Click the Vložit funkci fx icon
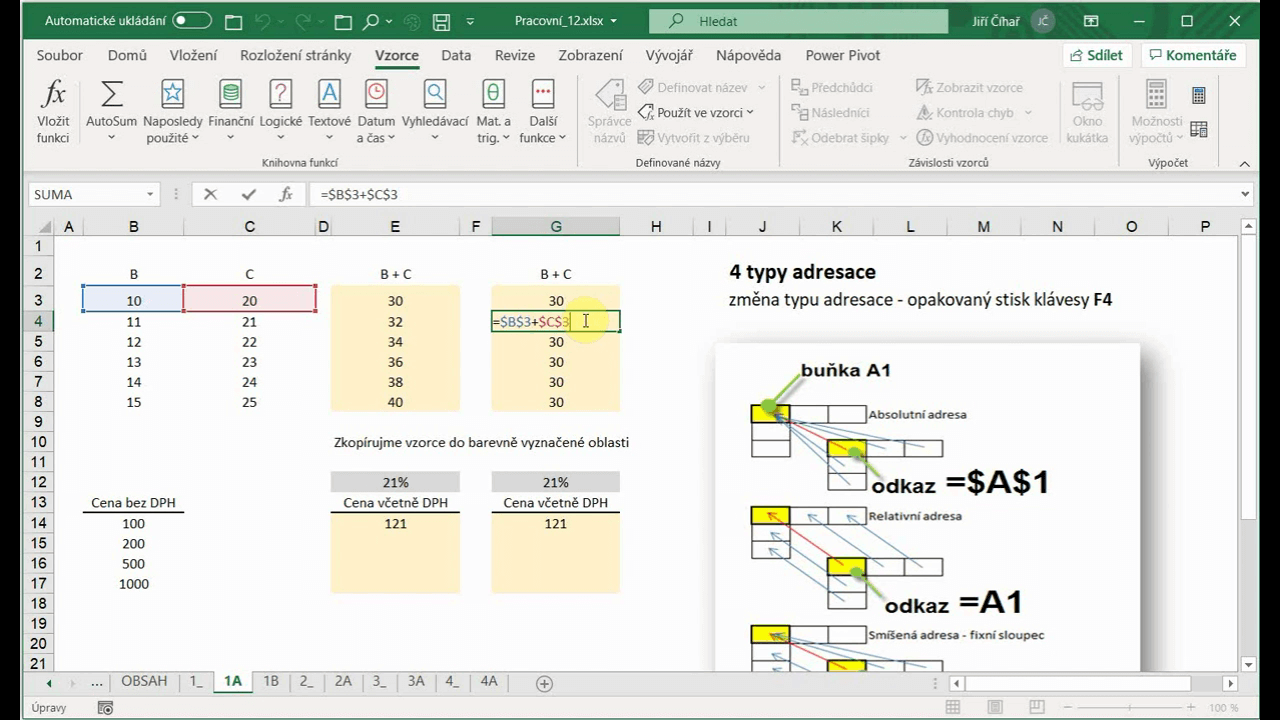This screenshot has width=1280, height=720. coord(53,111)
